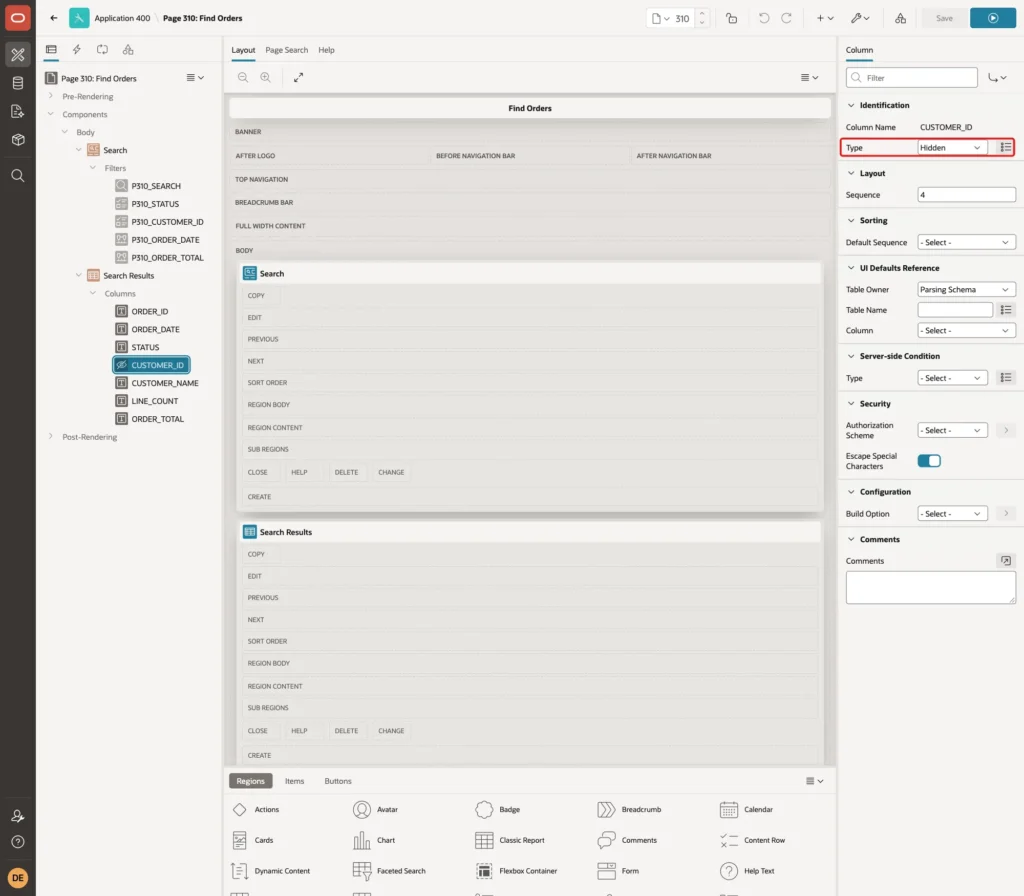Open the Build Option dropdown
Screen dimensions: 1024x896
click(x=952, y=514)
